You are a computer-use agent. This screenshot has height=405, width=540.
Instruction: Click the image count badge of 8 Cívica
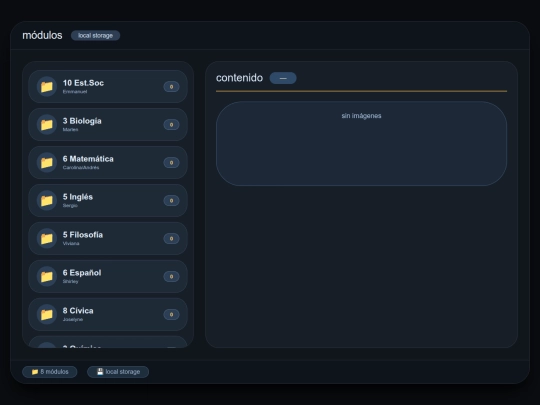tap(171, 314)
